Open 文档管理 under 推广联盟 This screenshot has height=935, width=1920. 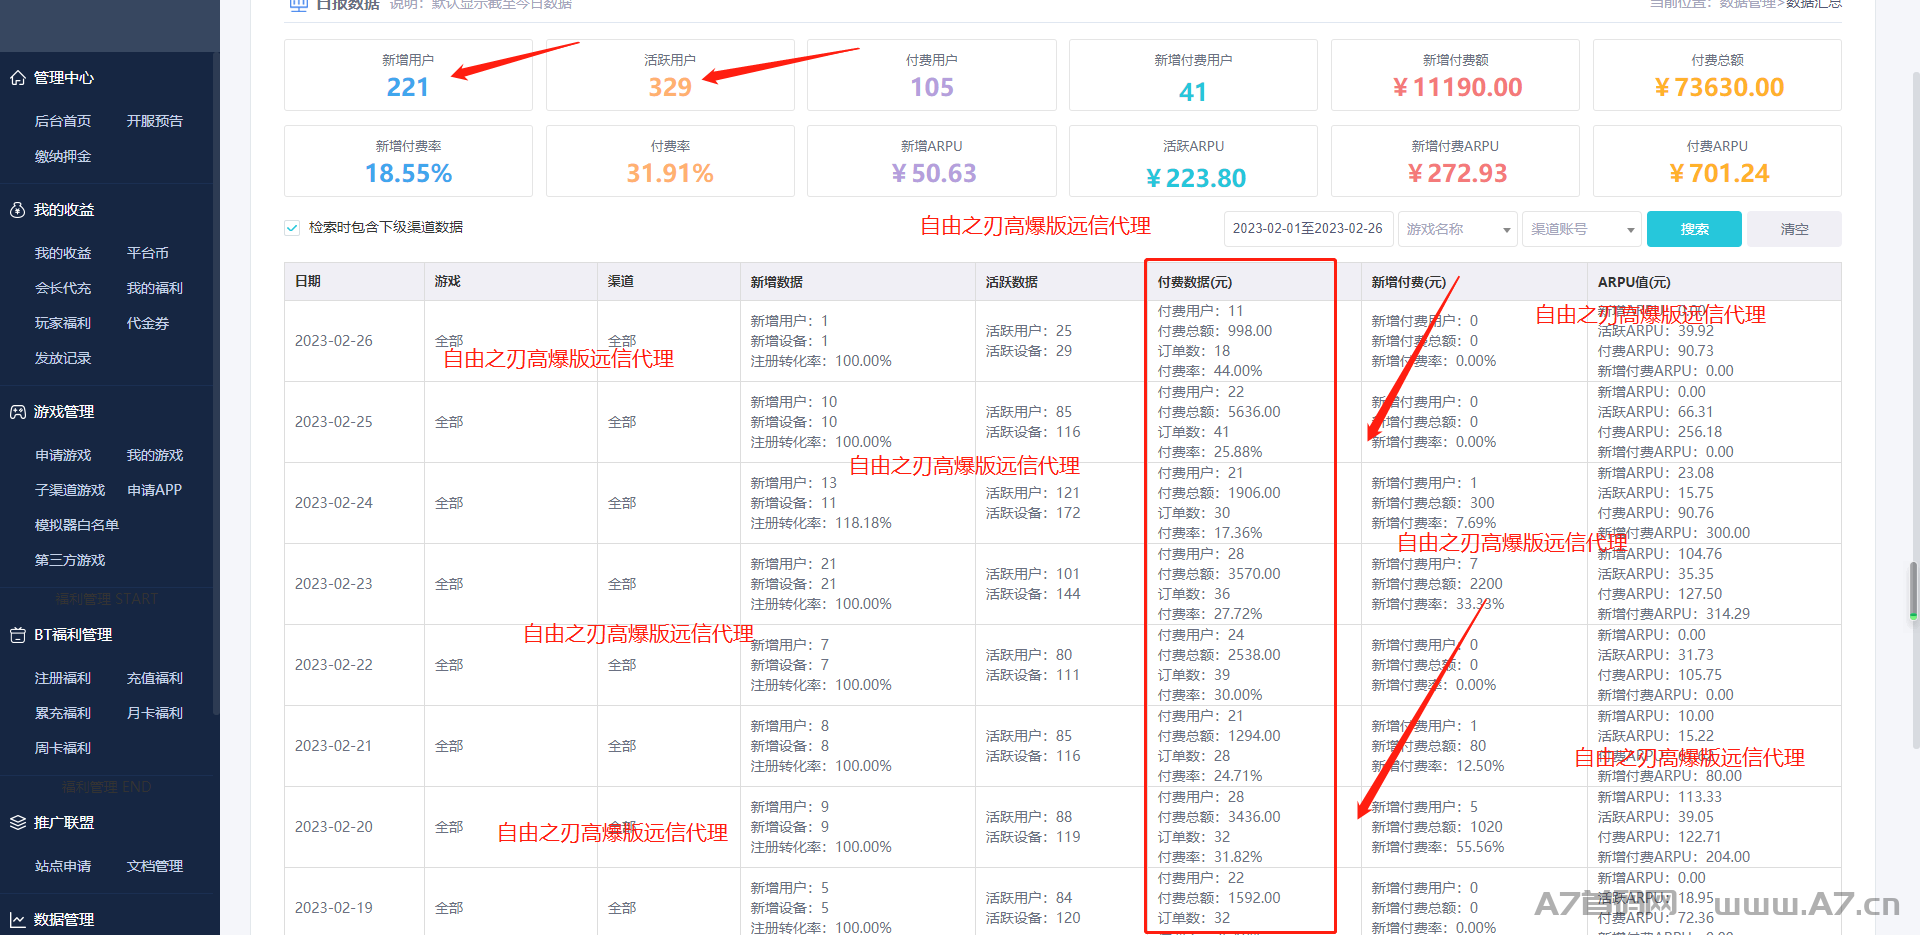pos(155,866)
